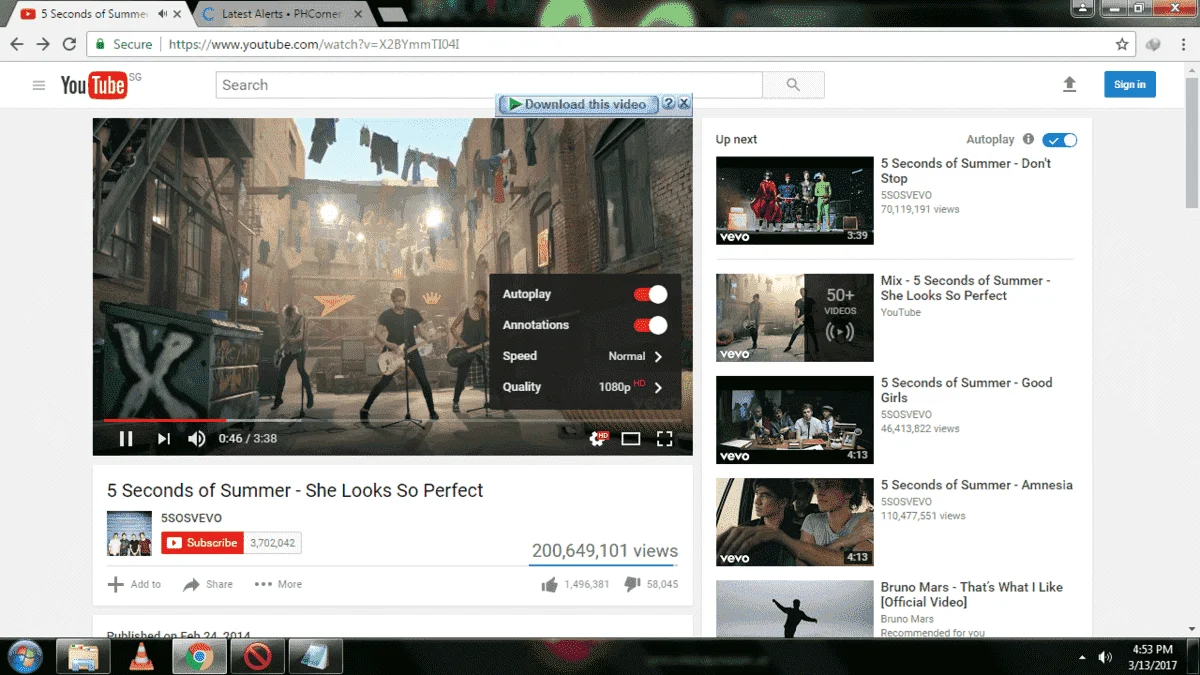Image resolution: width=1200 pixels, height=675 pixels.
Task: Switch to theater mode icon
Action: click(x=631, y=438)
